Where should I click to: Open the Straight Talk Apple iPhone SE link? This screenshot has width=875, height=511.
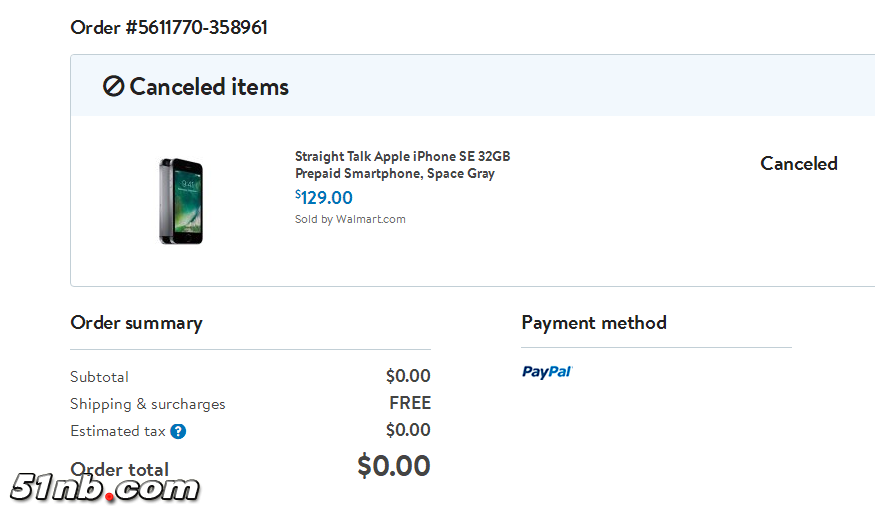tap(402, 165)
